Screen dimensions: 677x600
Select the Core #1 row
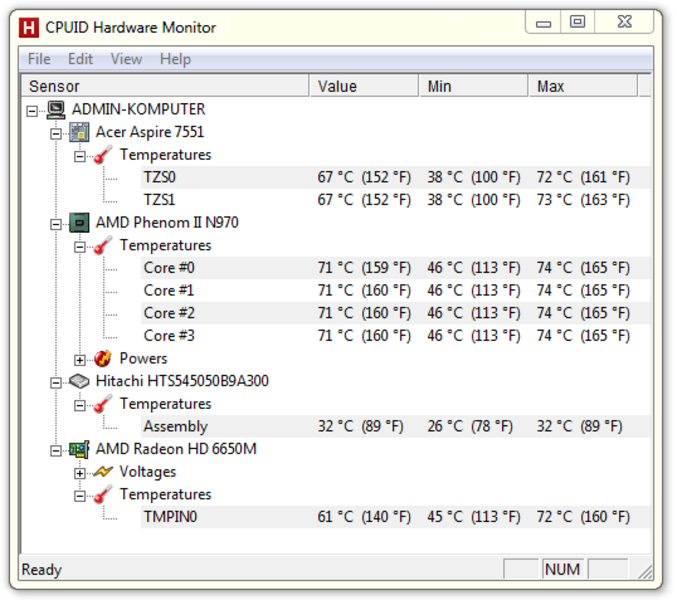(395, 291)
